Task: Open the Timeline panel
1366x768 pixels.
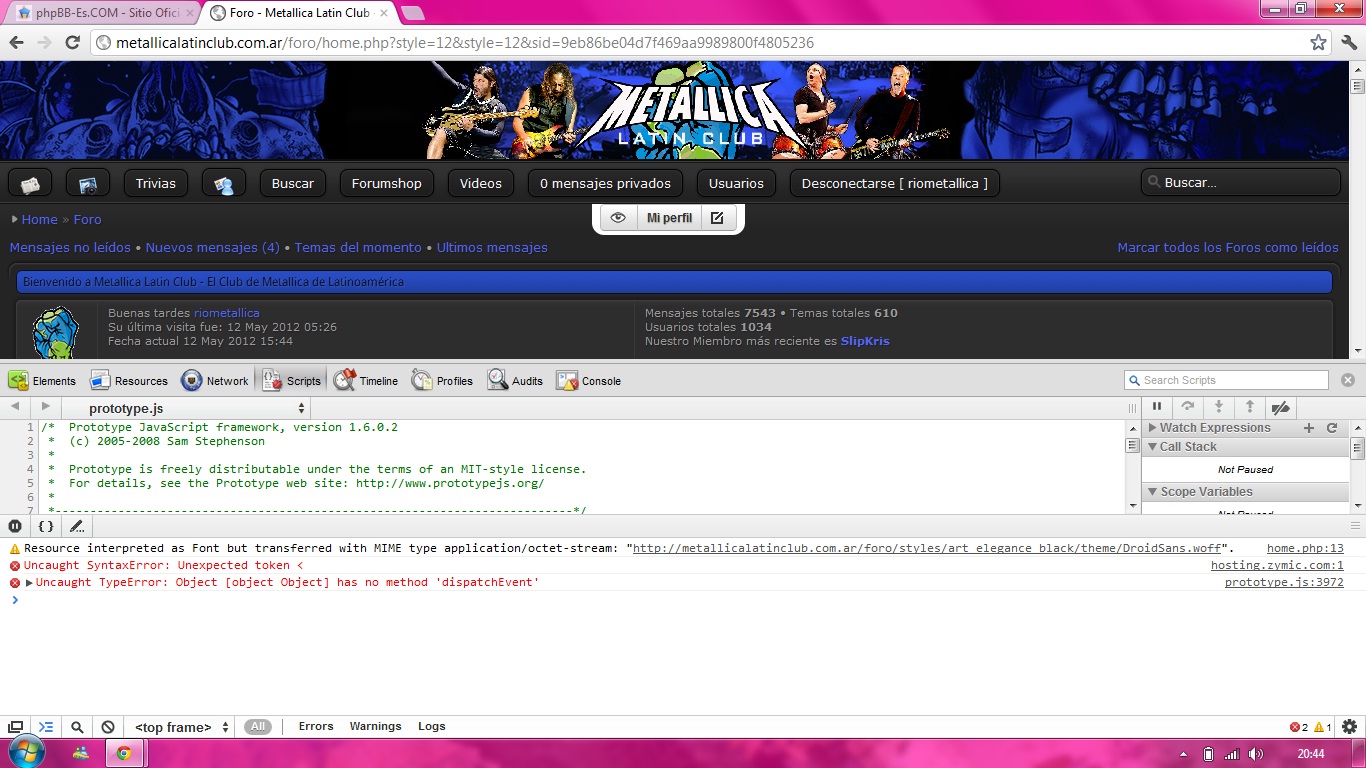Action: 366,380
